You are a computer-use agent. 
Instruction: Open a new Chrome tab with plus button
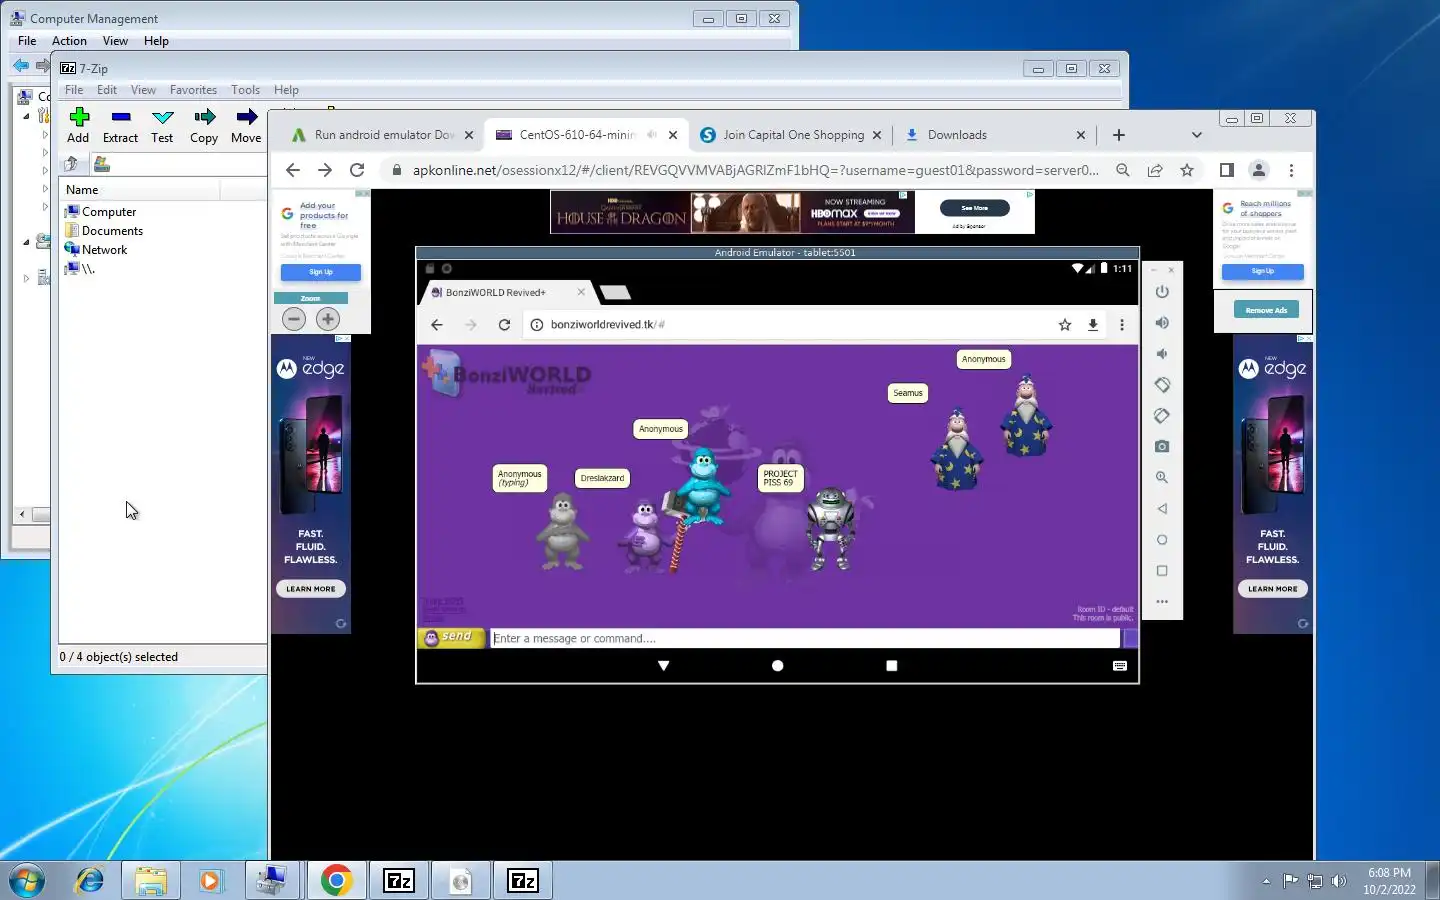click(1119, 135)
